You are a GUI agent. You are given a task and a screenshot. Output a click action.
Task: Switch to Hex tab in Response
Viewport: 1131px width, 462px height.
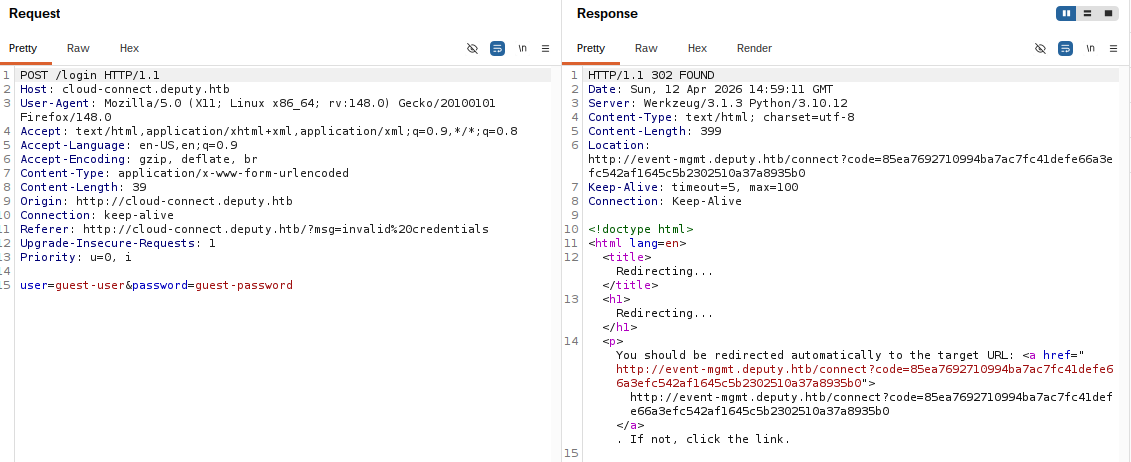point(697,48)
